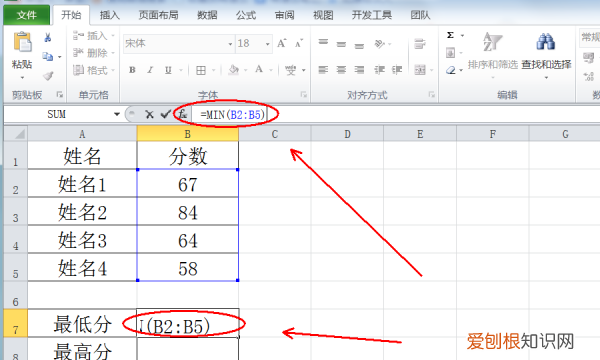The image size is (600, 360).
Task: Open font name 宋体 dropdown
Action: tap(230, 44)
